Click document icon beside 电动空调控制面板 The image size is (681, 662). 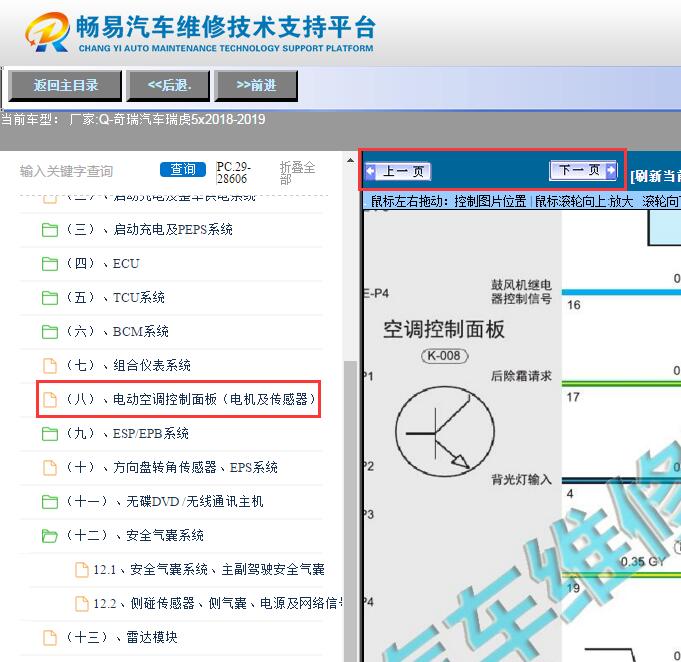(x=50, y=400)
